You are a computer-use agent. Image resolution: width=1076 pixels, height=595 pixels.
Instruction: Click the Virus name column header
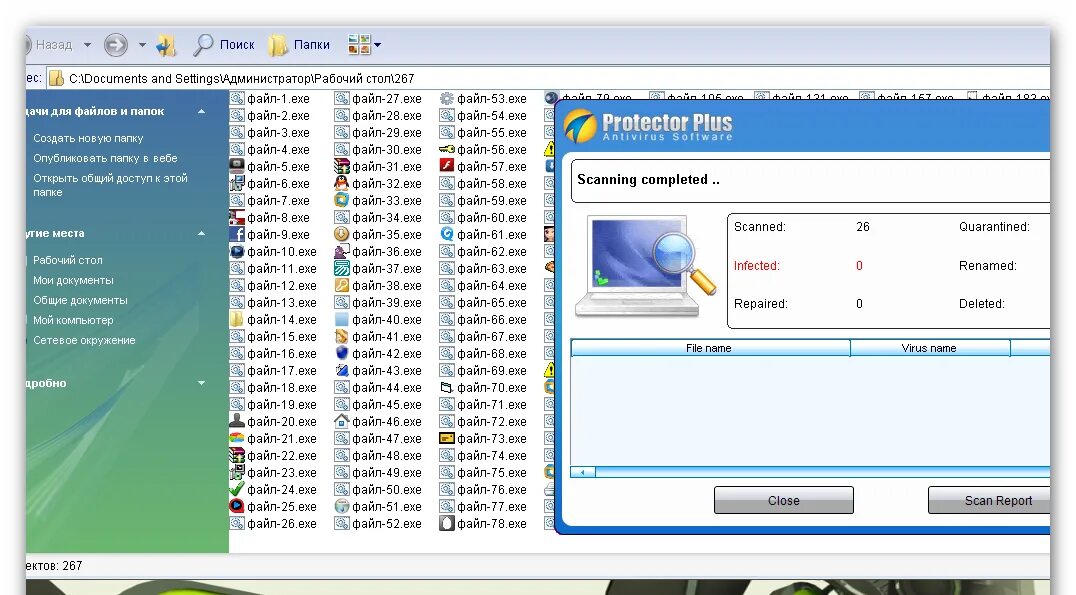(929, 348)
